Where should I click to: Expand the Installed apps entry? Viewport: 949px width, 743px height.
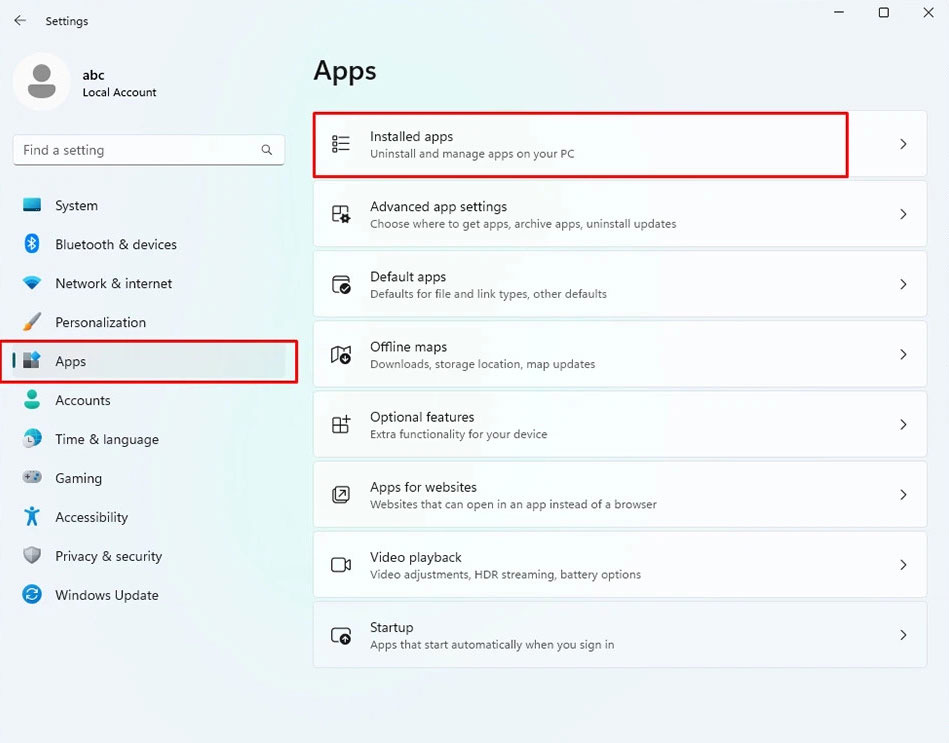[x=580, y=143]
